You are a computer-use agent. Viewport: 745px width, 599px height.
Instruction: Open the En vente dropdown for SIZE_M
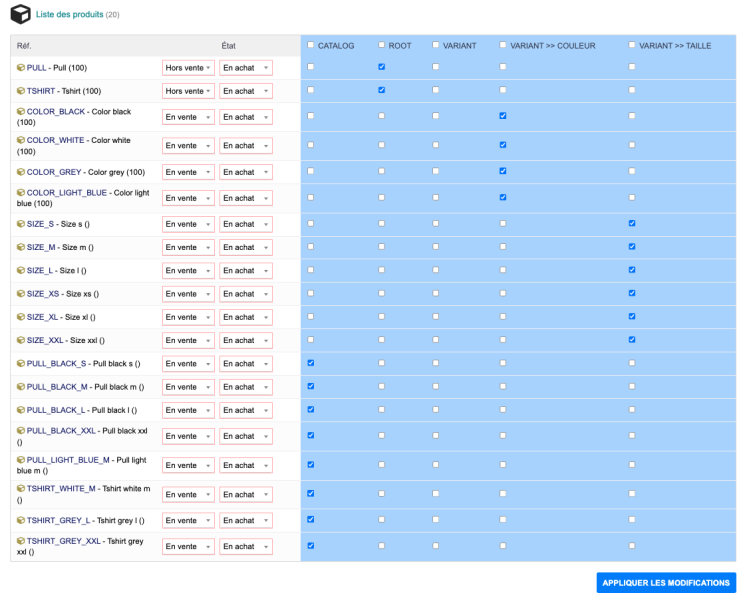point(188,247)
